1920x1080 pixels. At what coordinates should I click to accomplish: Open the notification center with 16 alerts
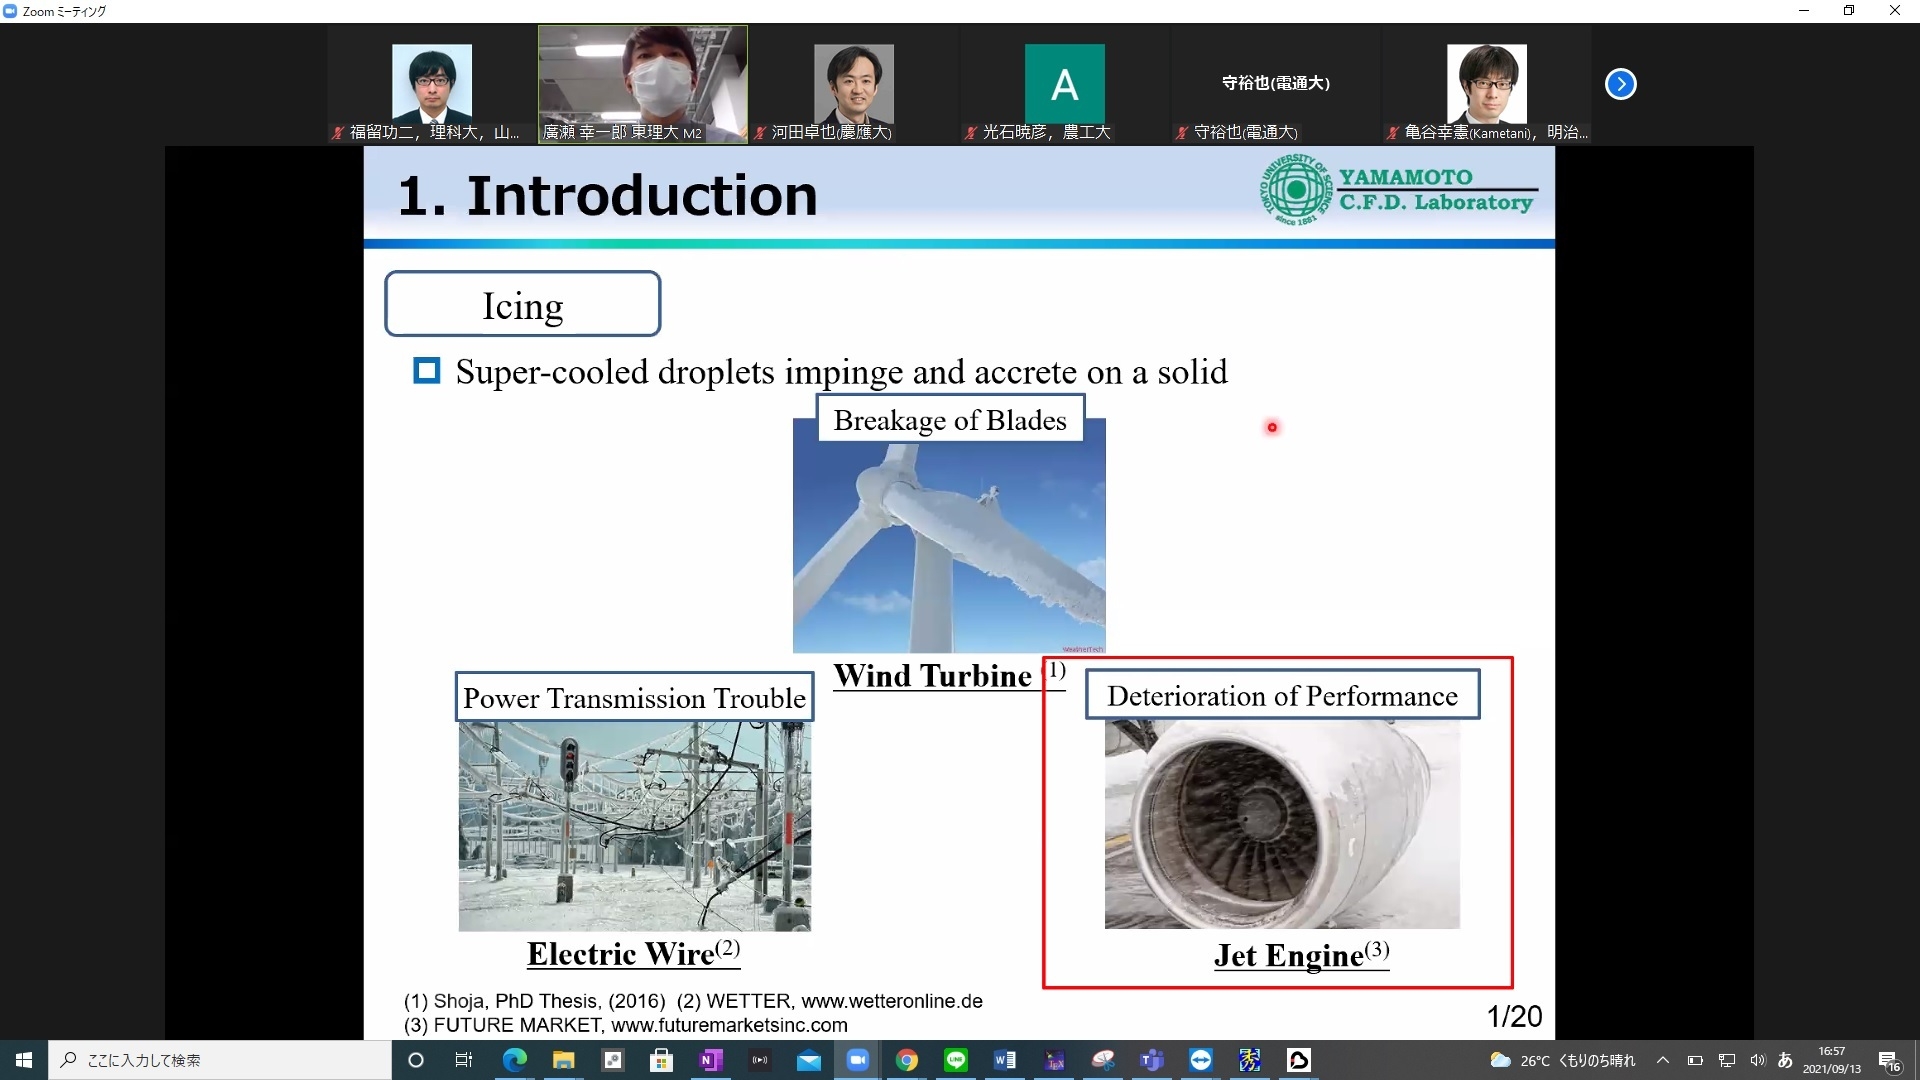1889,1061
